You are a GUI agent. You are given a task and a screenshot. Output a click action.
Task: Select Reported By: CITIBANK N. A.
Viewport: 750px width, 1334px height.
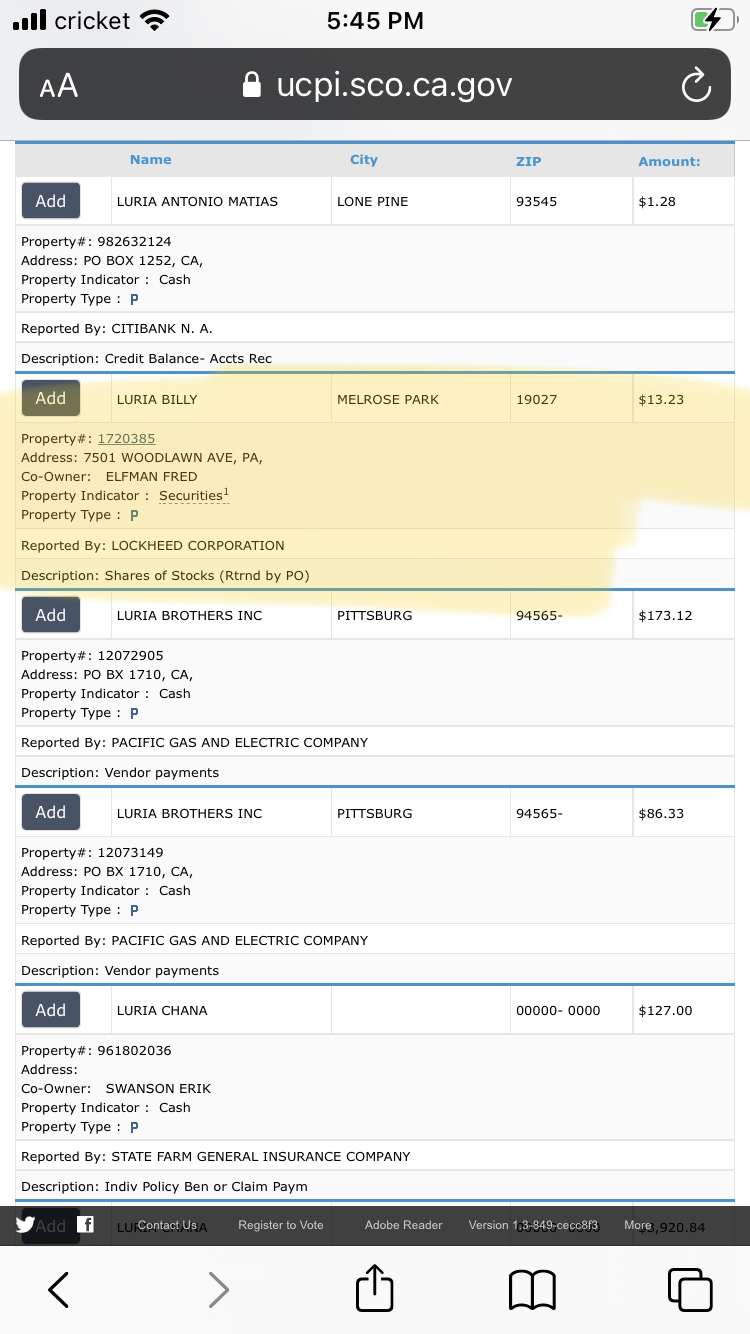pos(117,328)
